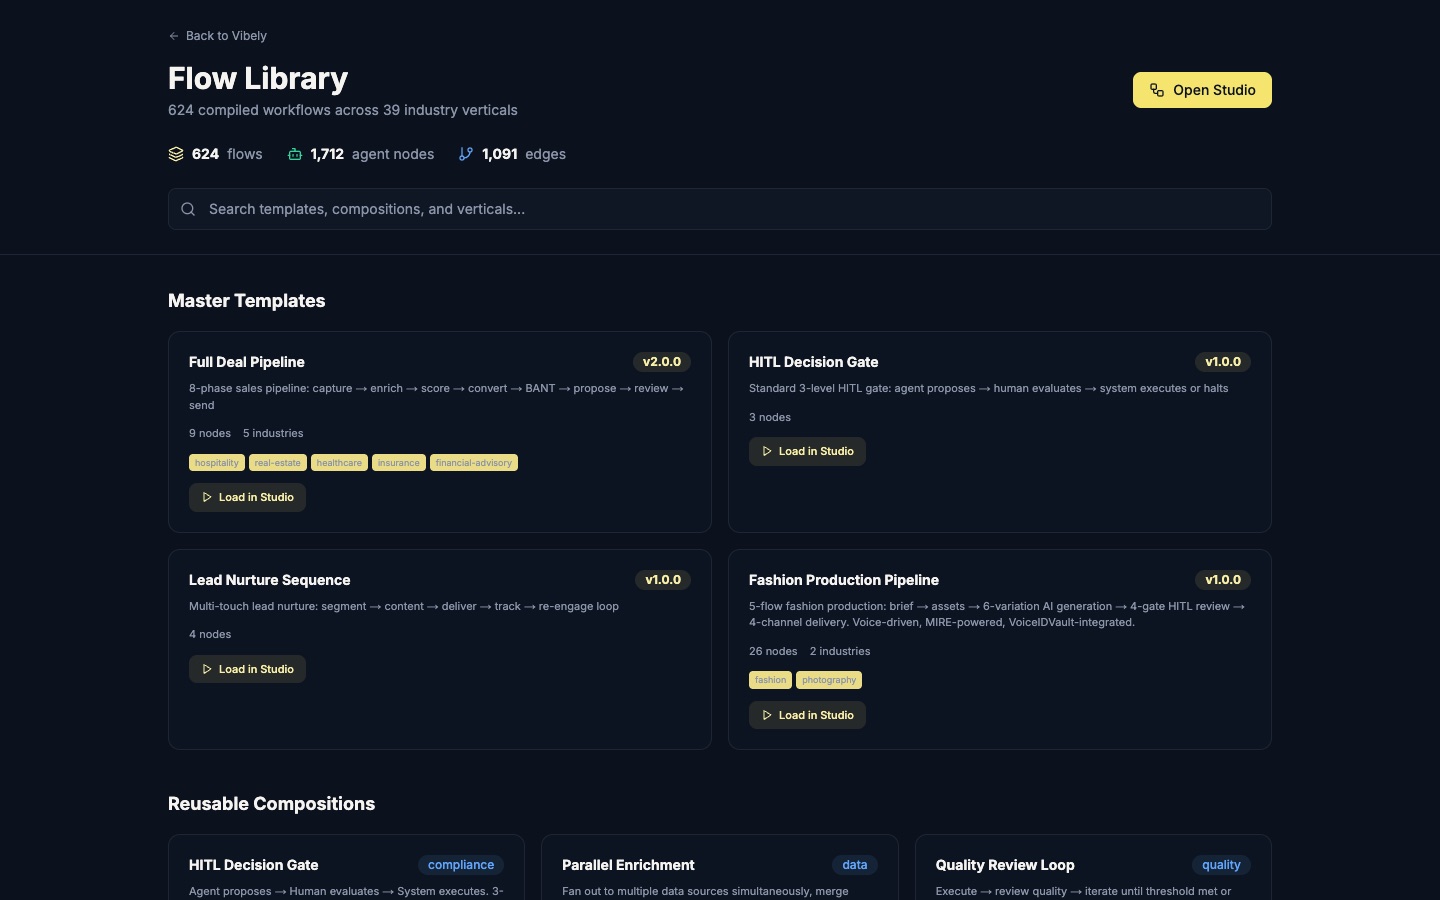
Task: Select the real-estate industry tag
Action: pos(278,463)
